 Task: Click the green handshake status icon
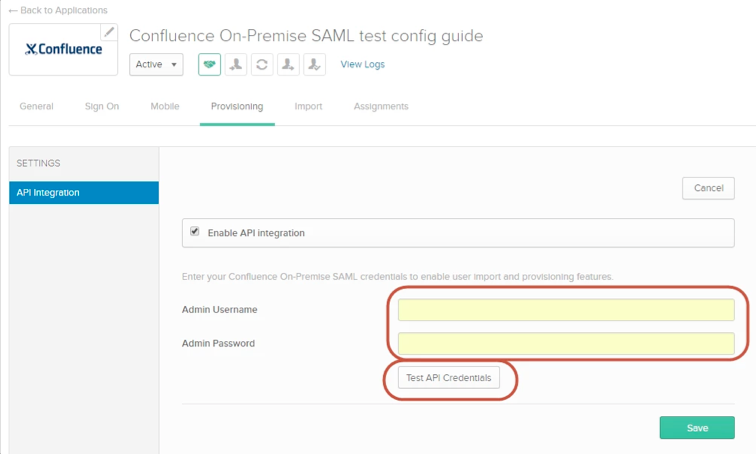click(x=210, y=65)
